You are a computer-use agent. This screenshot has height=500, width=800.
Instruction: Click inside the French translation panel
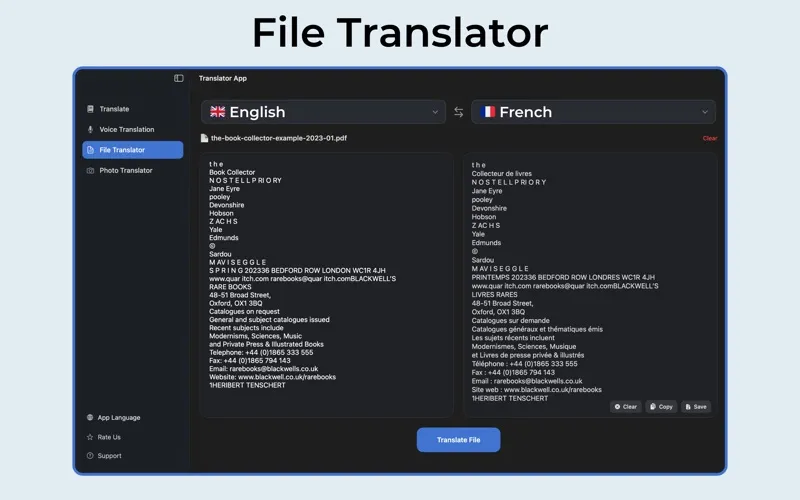590,285
